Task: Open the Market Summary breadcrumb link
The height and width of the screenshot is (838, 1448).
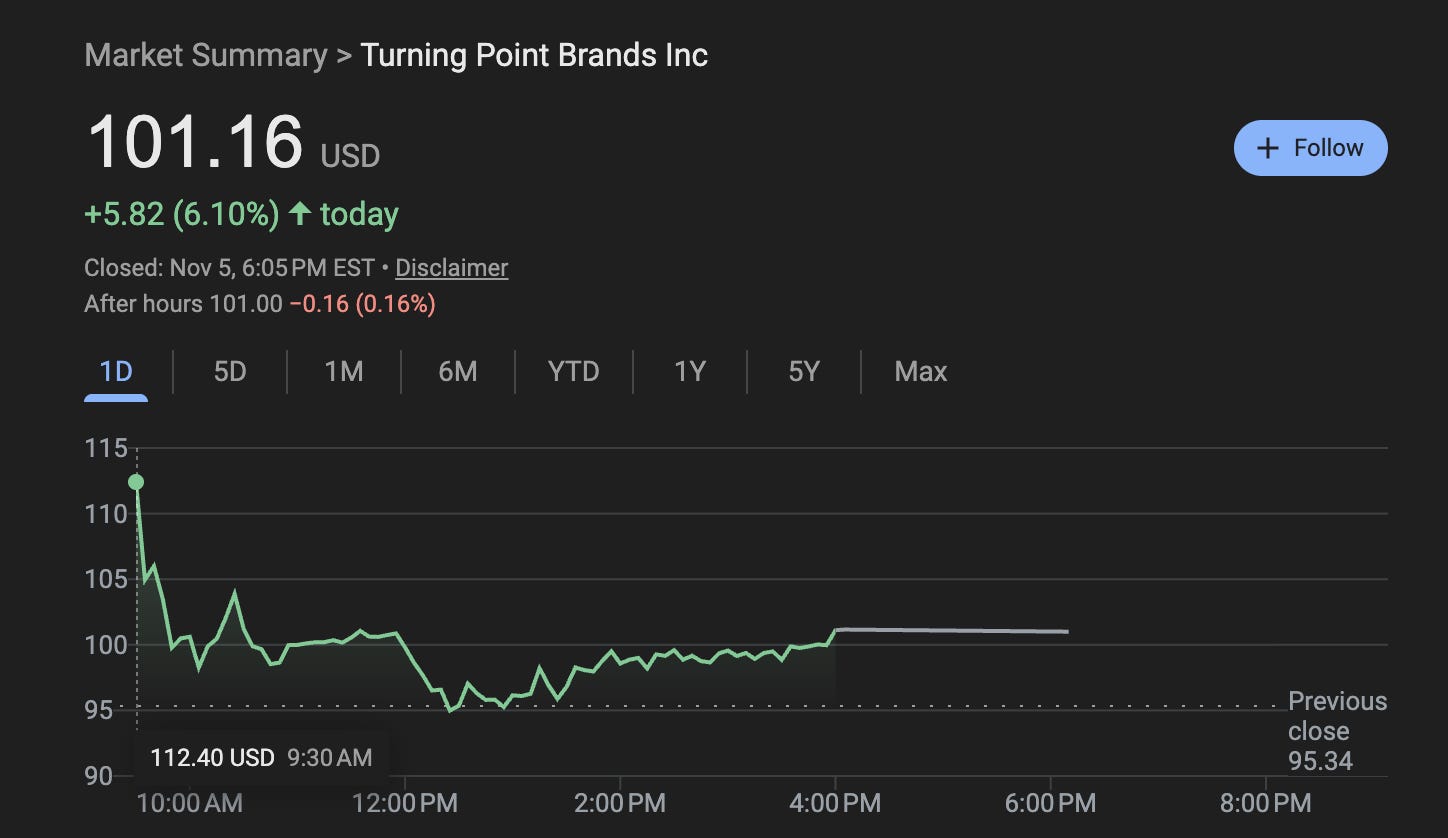Action: [x=206, y=55]
